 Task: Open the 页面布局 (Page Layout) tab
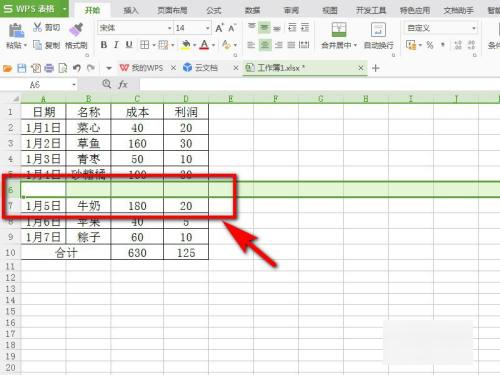tap(172, 10)
